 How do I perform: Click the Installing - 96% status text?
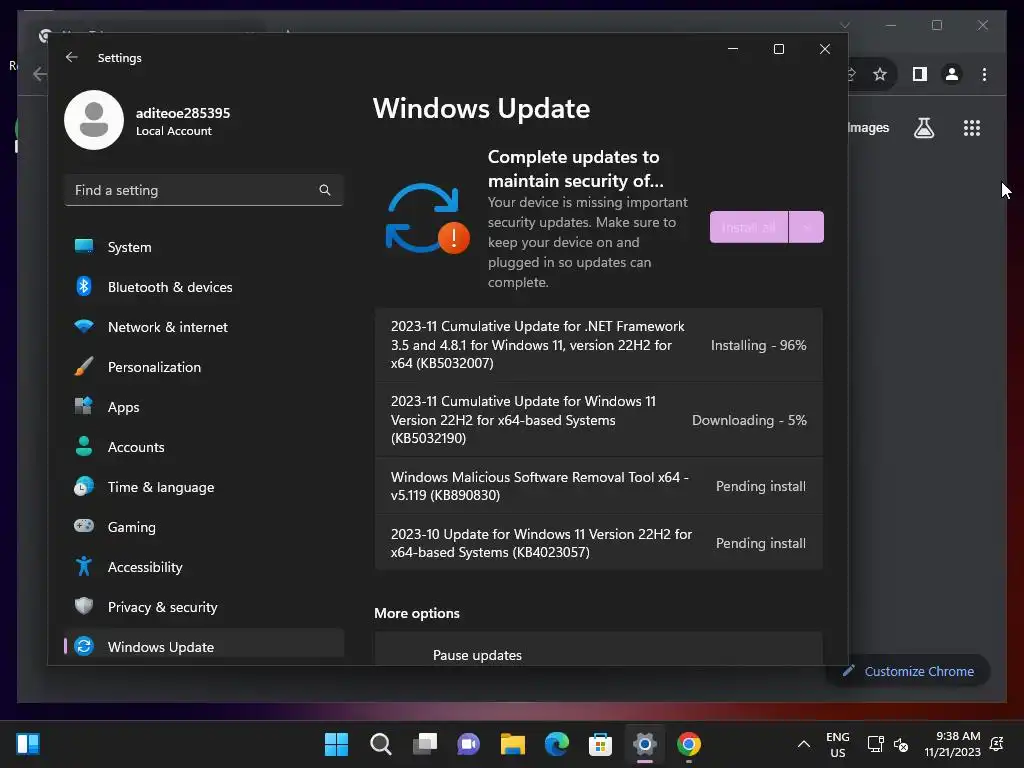[x=758, y=345]
